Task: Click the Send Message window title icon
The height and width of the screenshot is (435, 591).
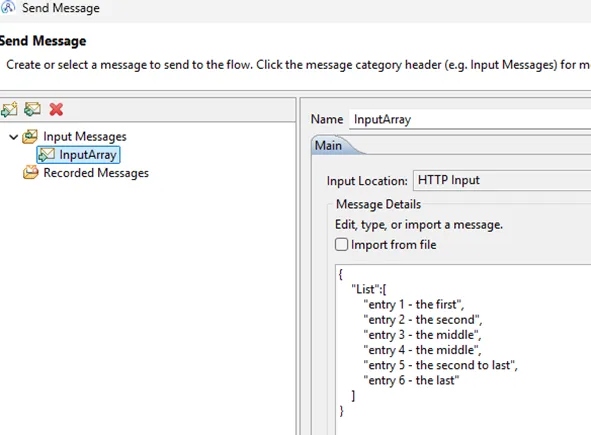Action: (8, 7)
